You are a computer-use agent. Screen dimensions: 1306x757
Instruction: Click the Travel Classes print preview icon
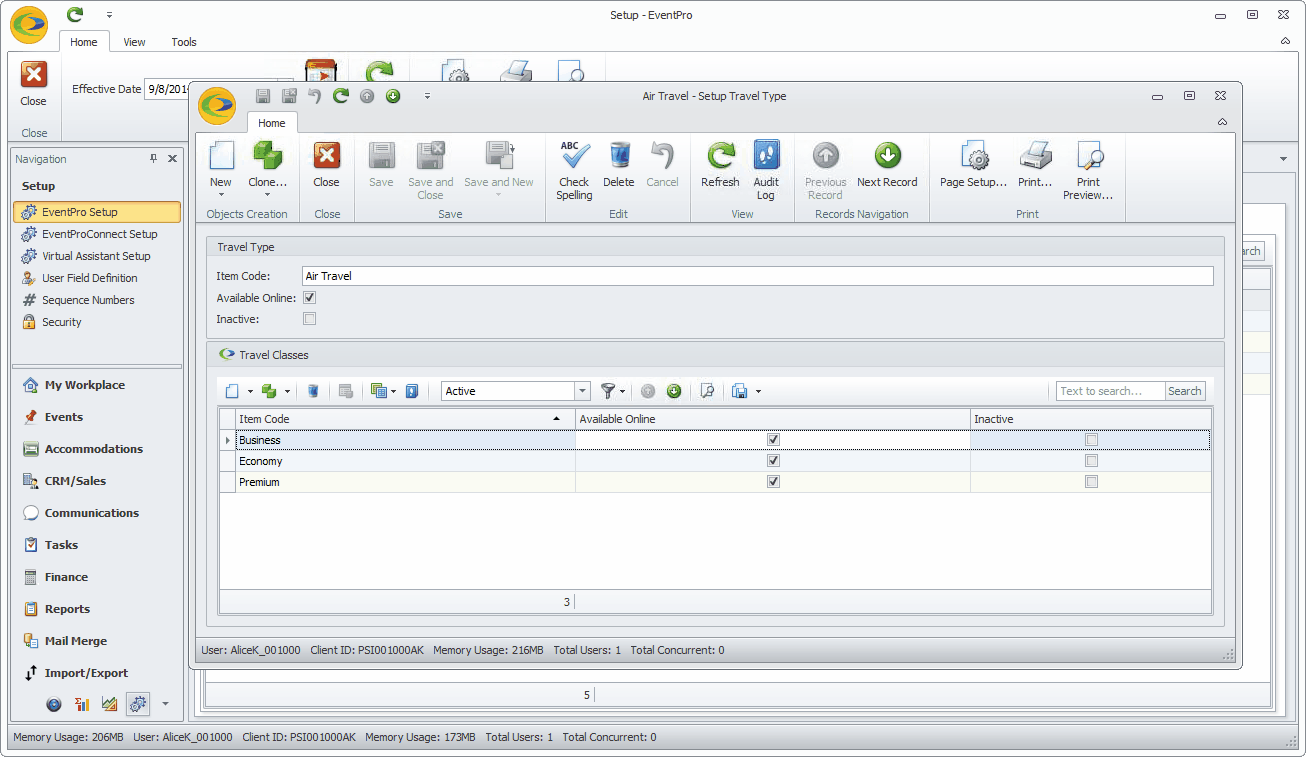point(707,391)
